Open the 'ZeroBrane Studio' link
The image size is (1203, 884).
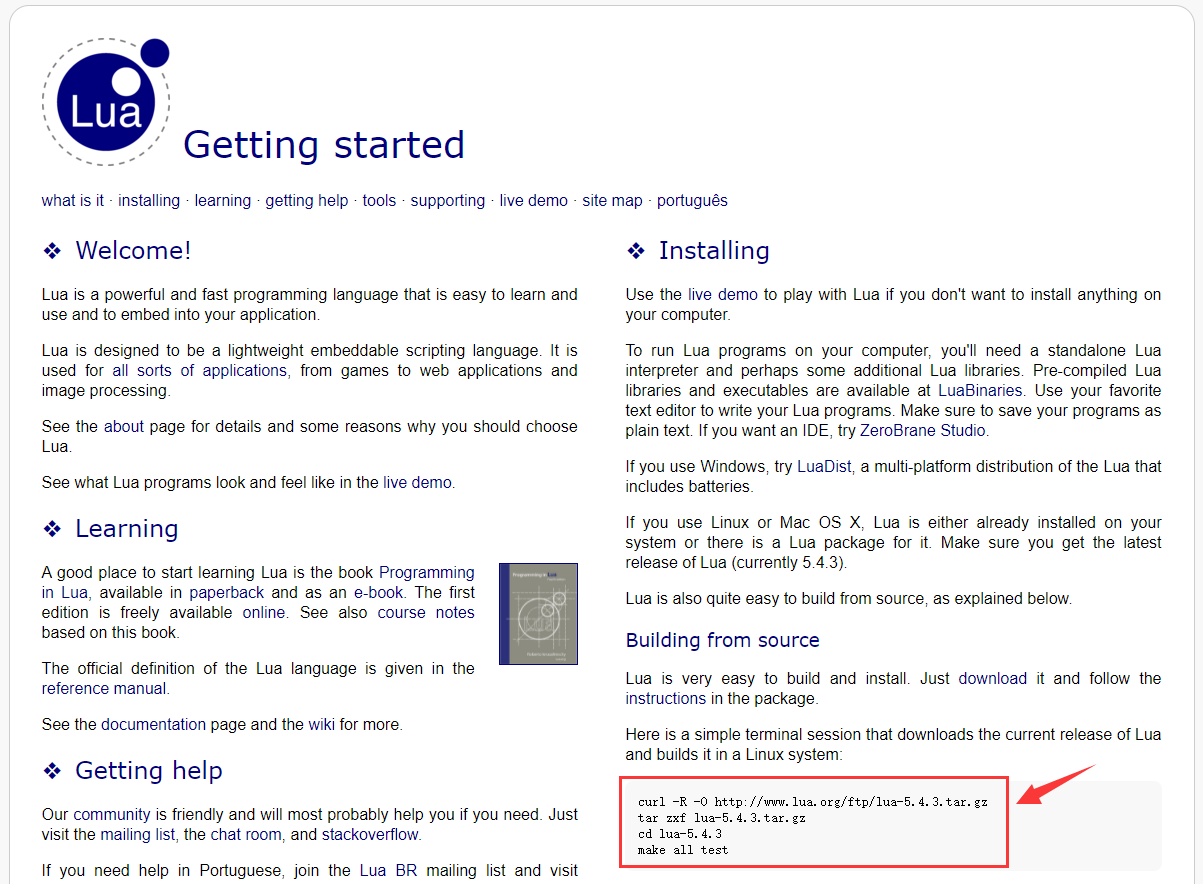tap(923, 430)
